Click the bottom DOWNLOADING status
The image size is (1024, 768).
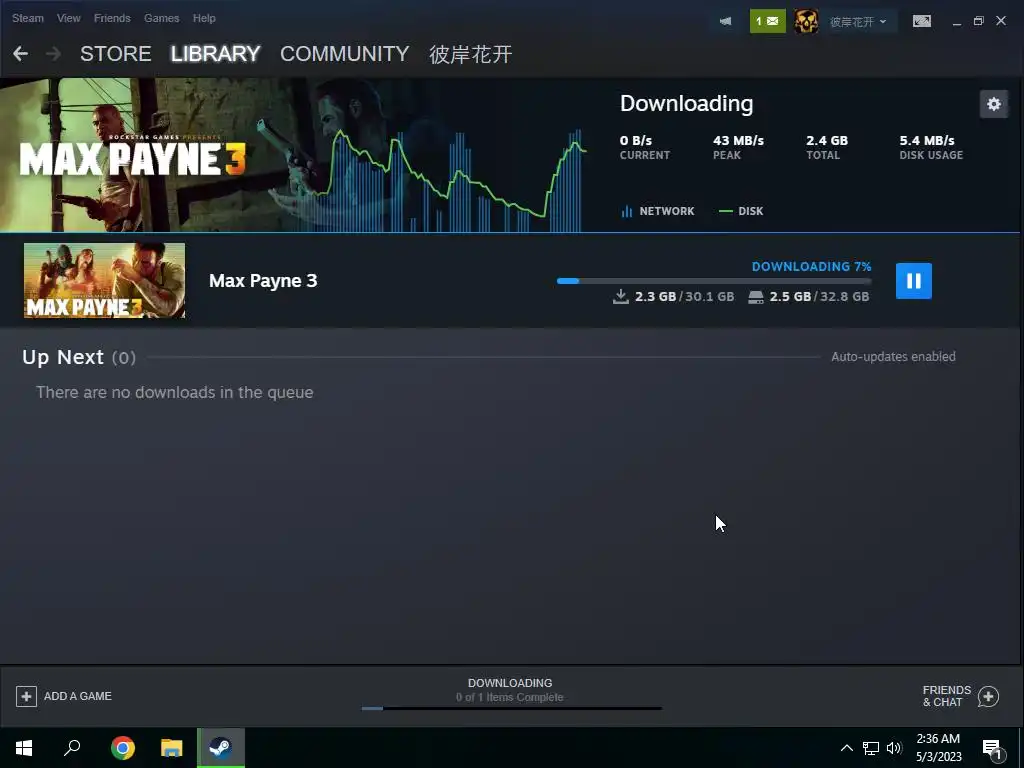coord(510,683)
